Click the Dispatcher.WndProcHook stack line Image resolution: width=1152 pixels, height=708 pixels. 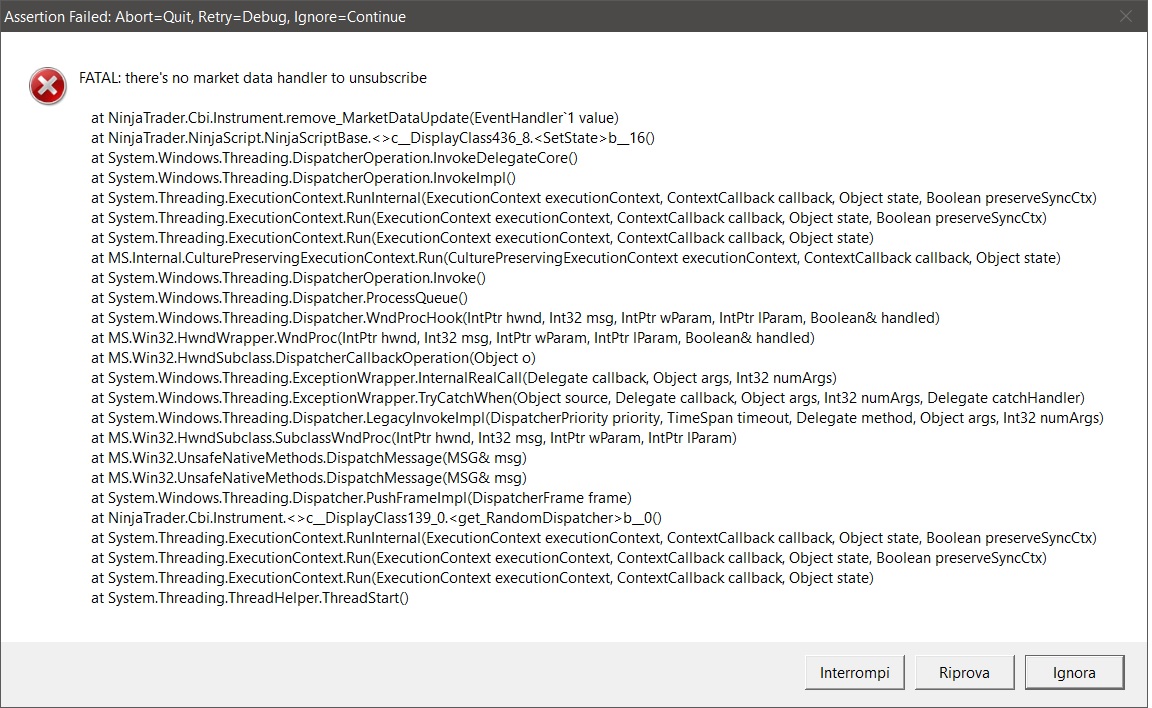[516, 318]
